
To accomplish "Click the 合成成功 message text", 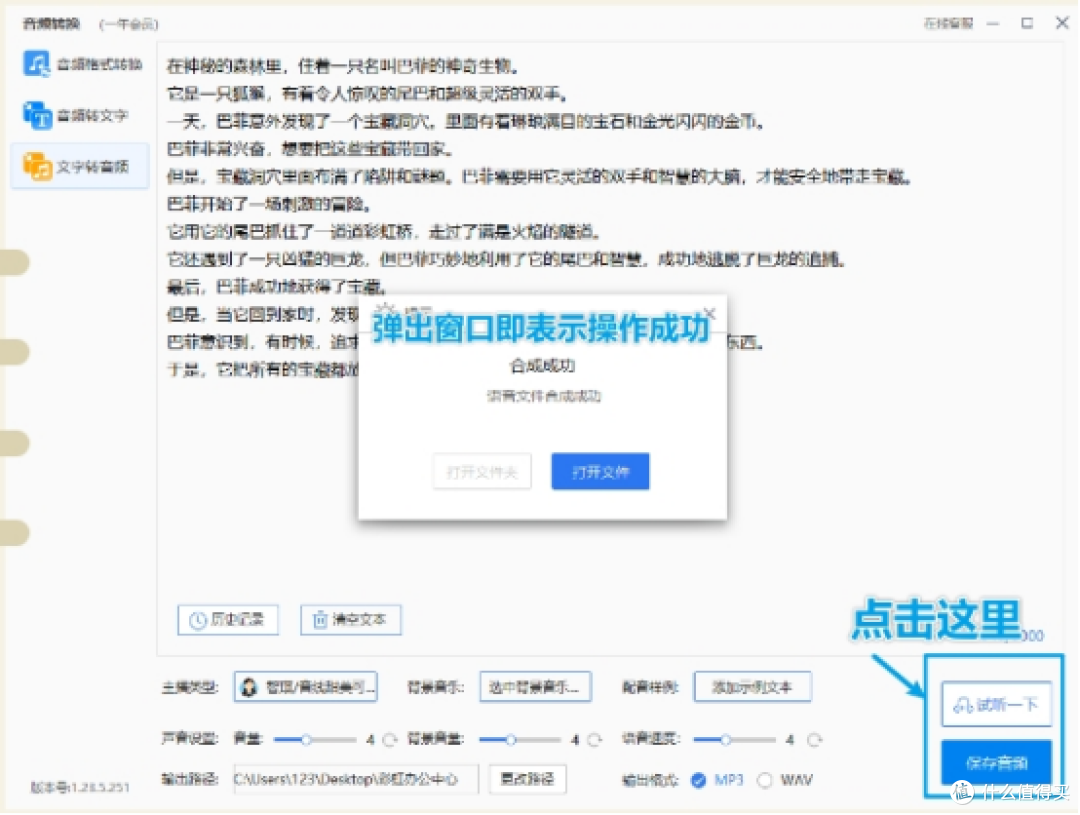I will point(543,366).
